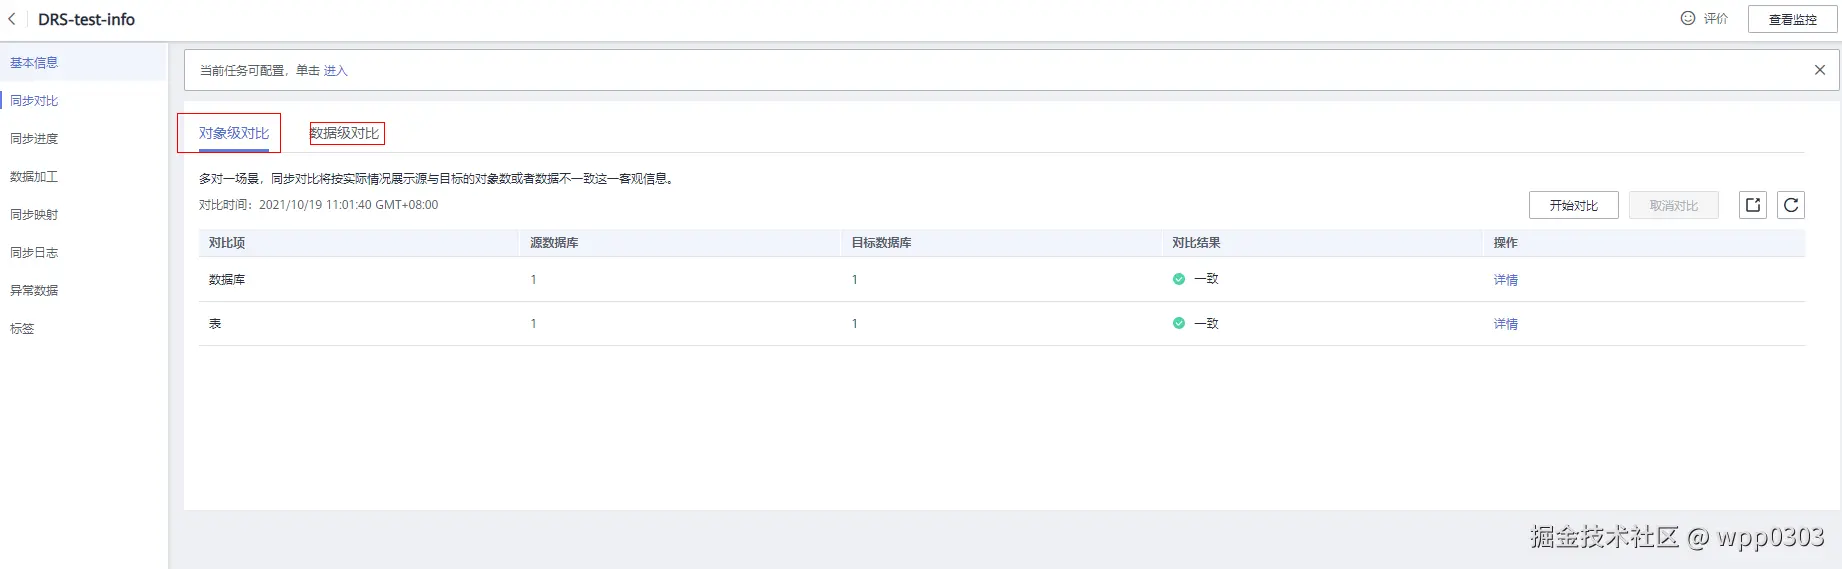Open 详情 for the 数据库 row

click(1505, 280)
